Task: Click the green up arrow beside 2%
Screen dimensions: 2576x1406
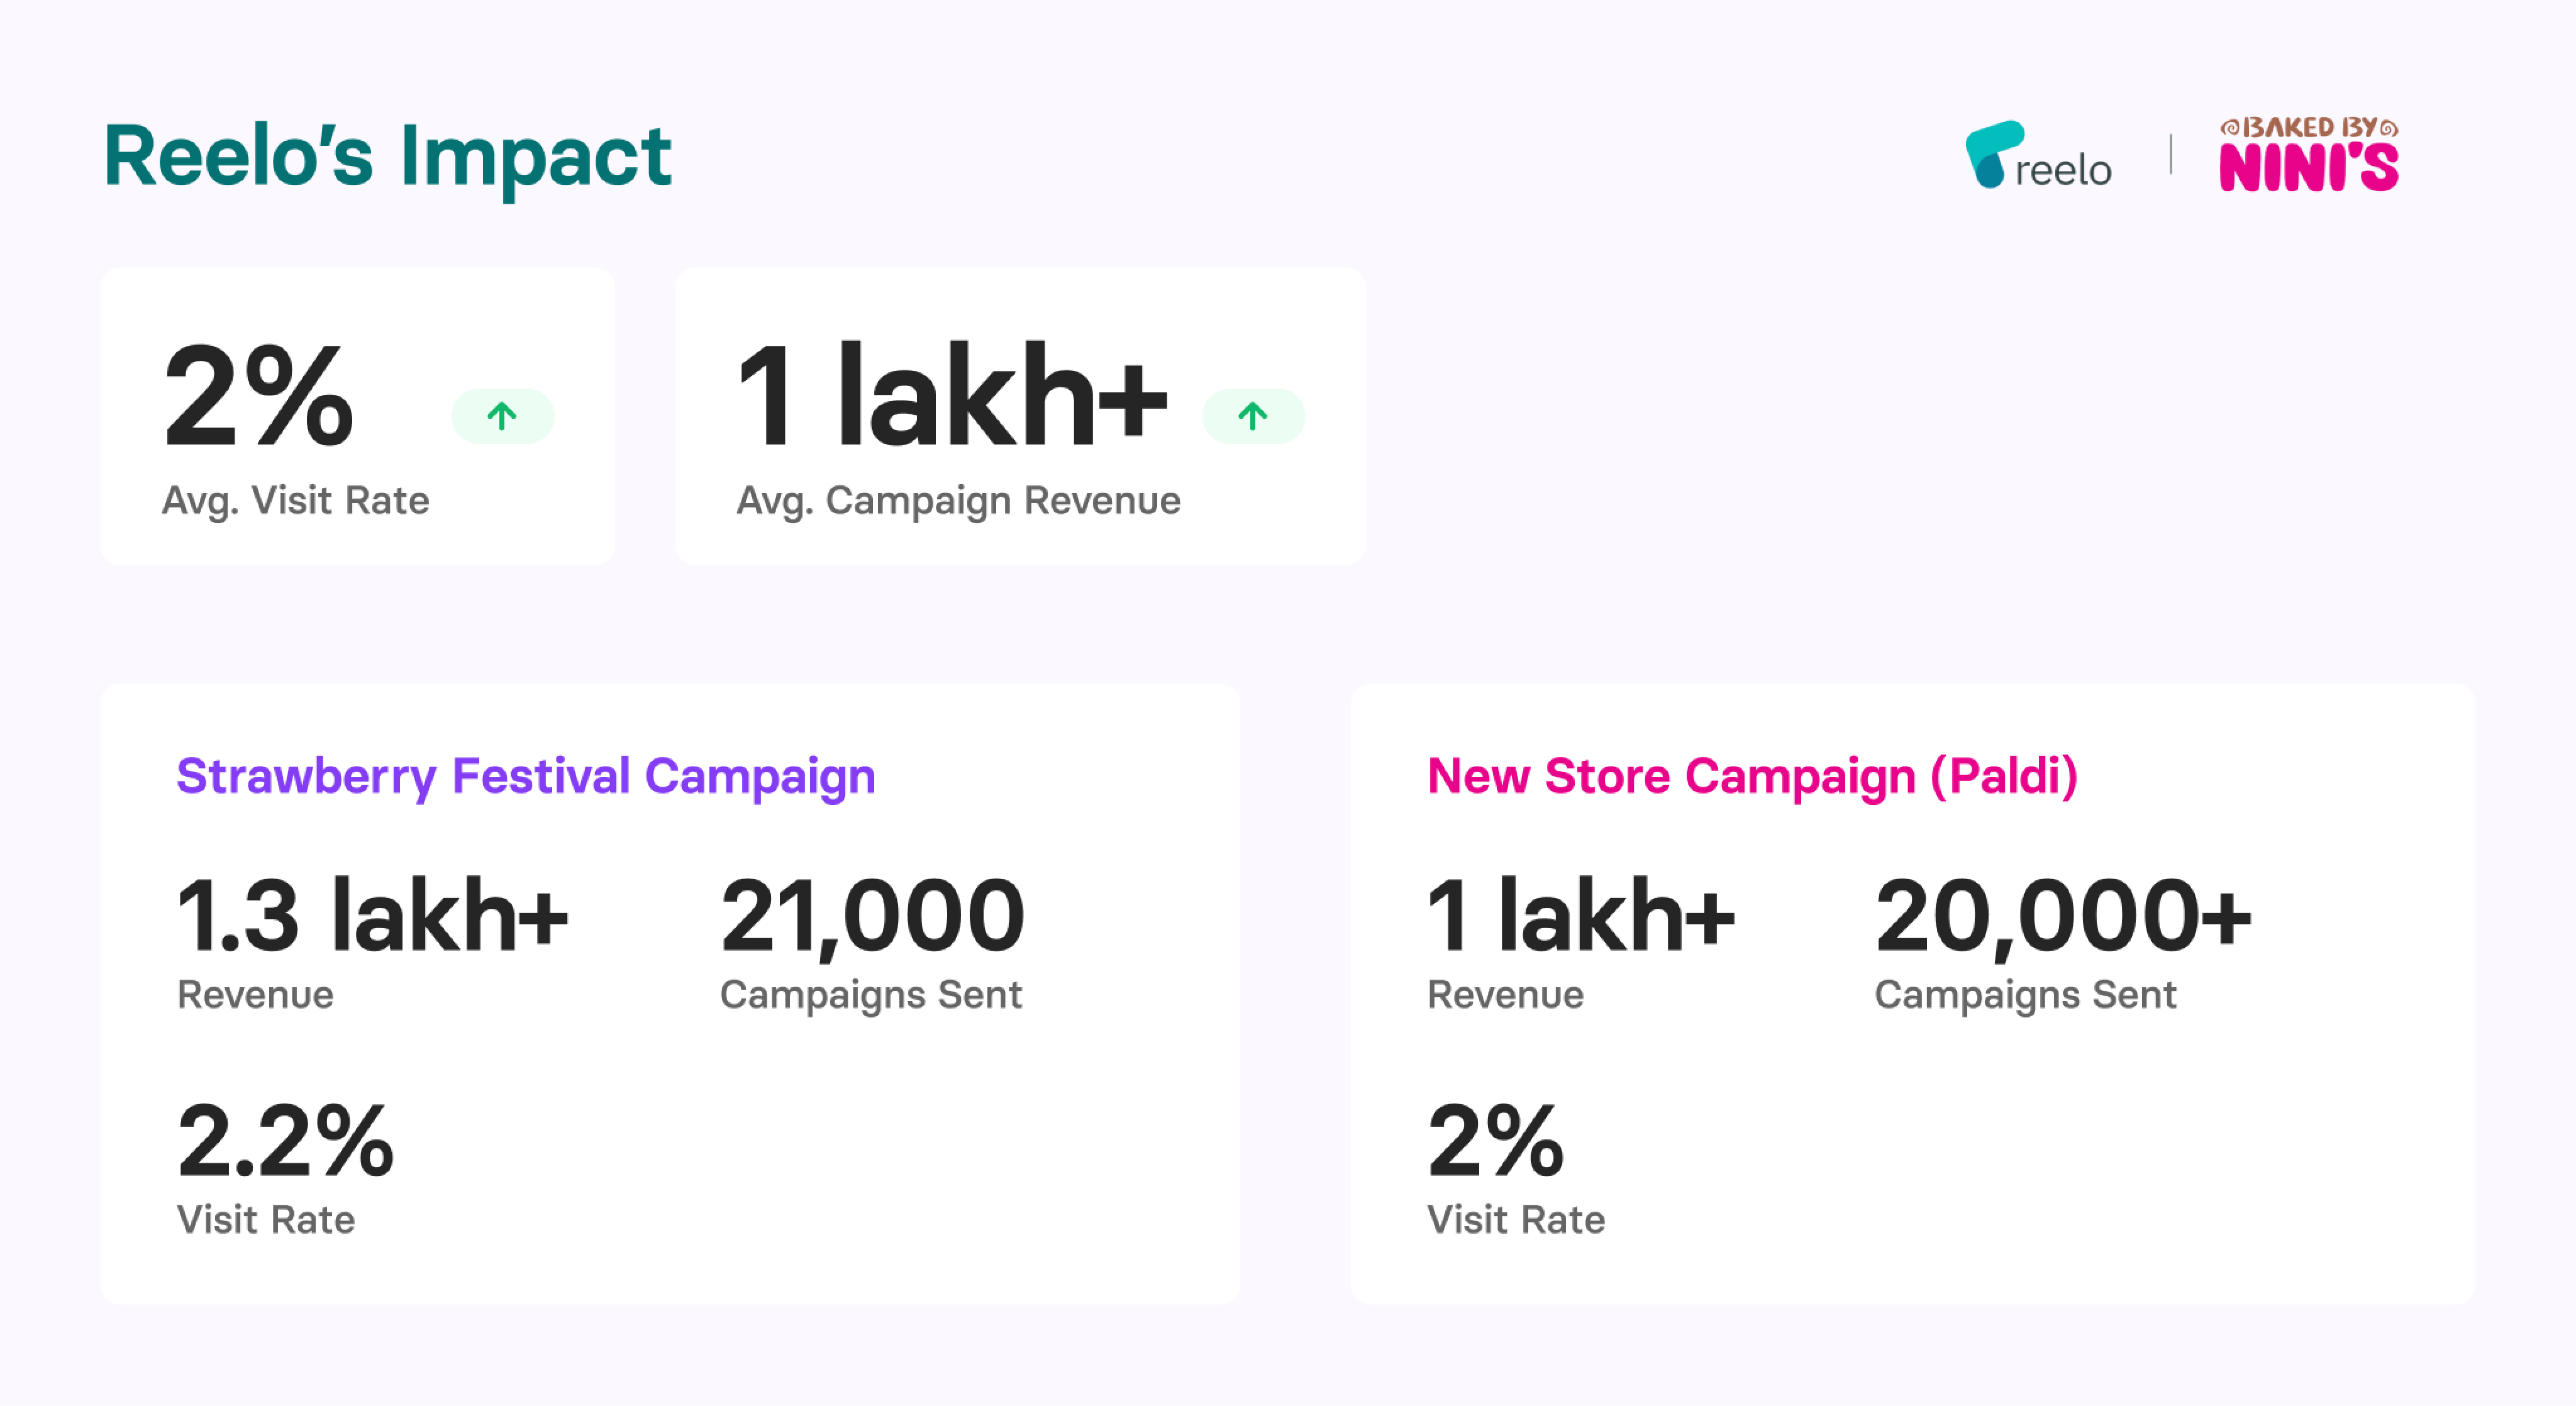Action: pos(502,416)
